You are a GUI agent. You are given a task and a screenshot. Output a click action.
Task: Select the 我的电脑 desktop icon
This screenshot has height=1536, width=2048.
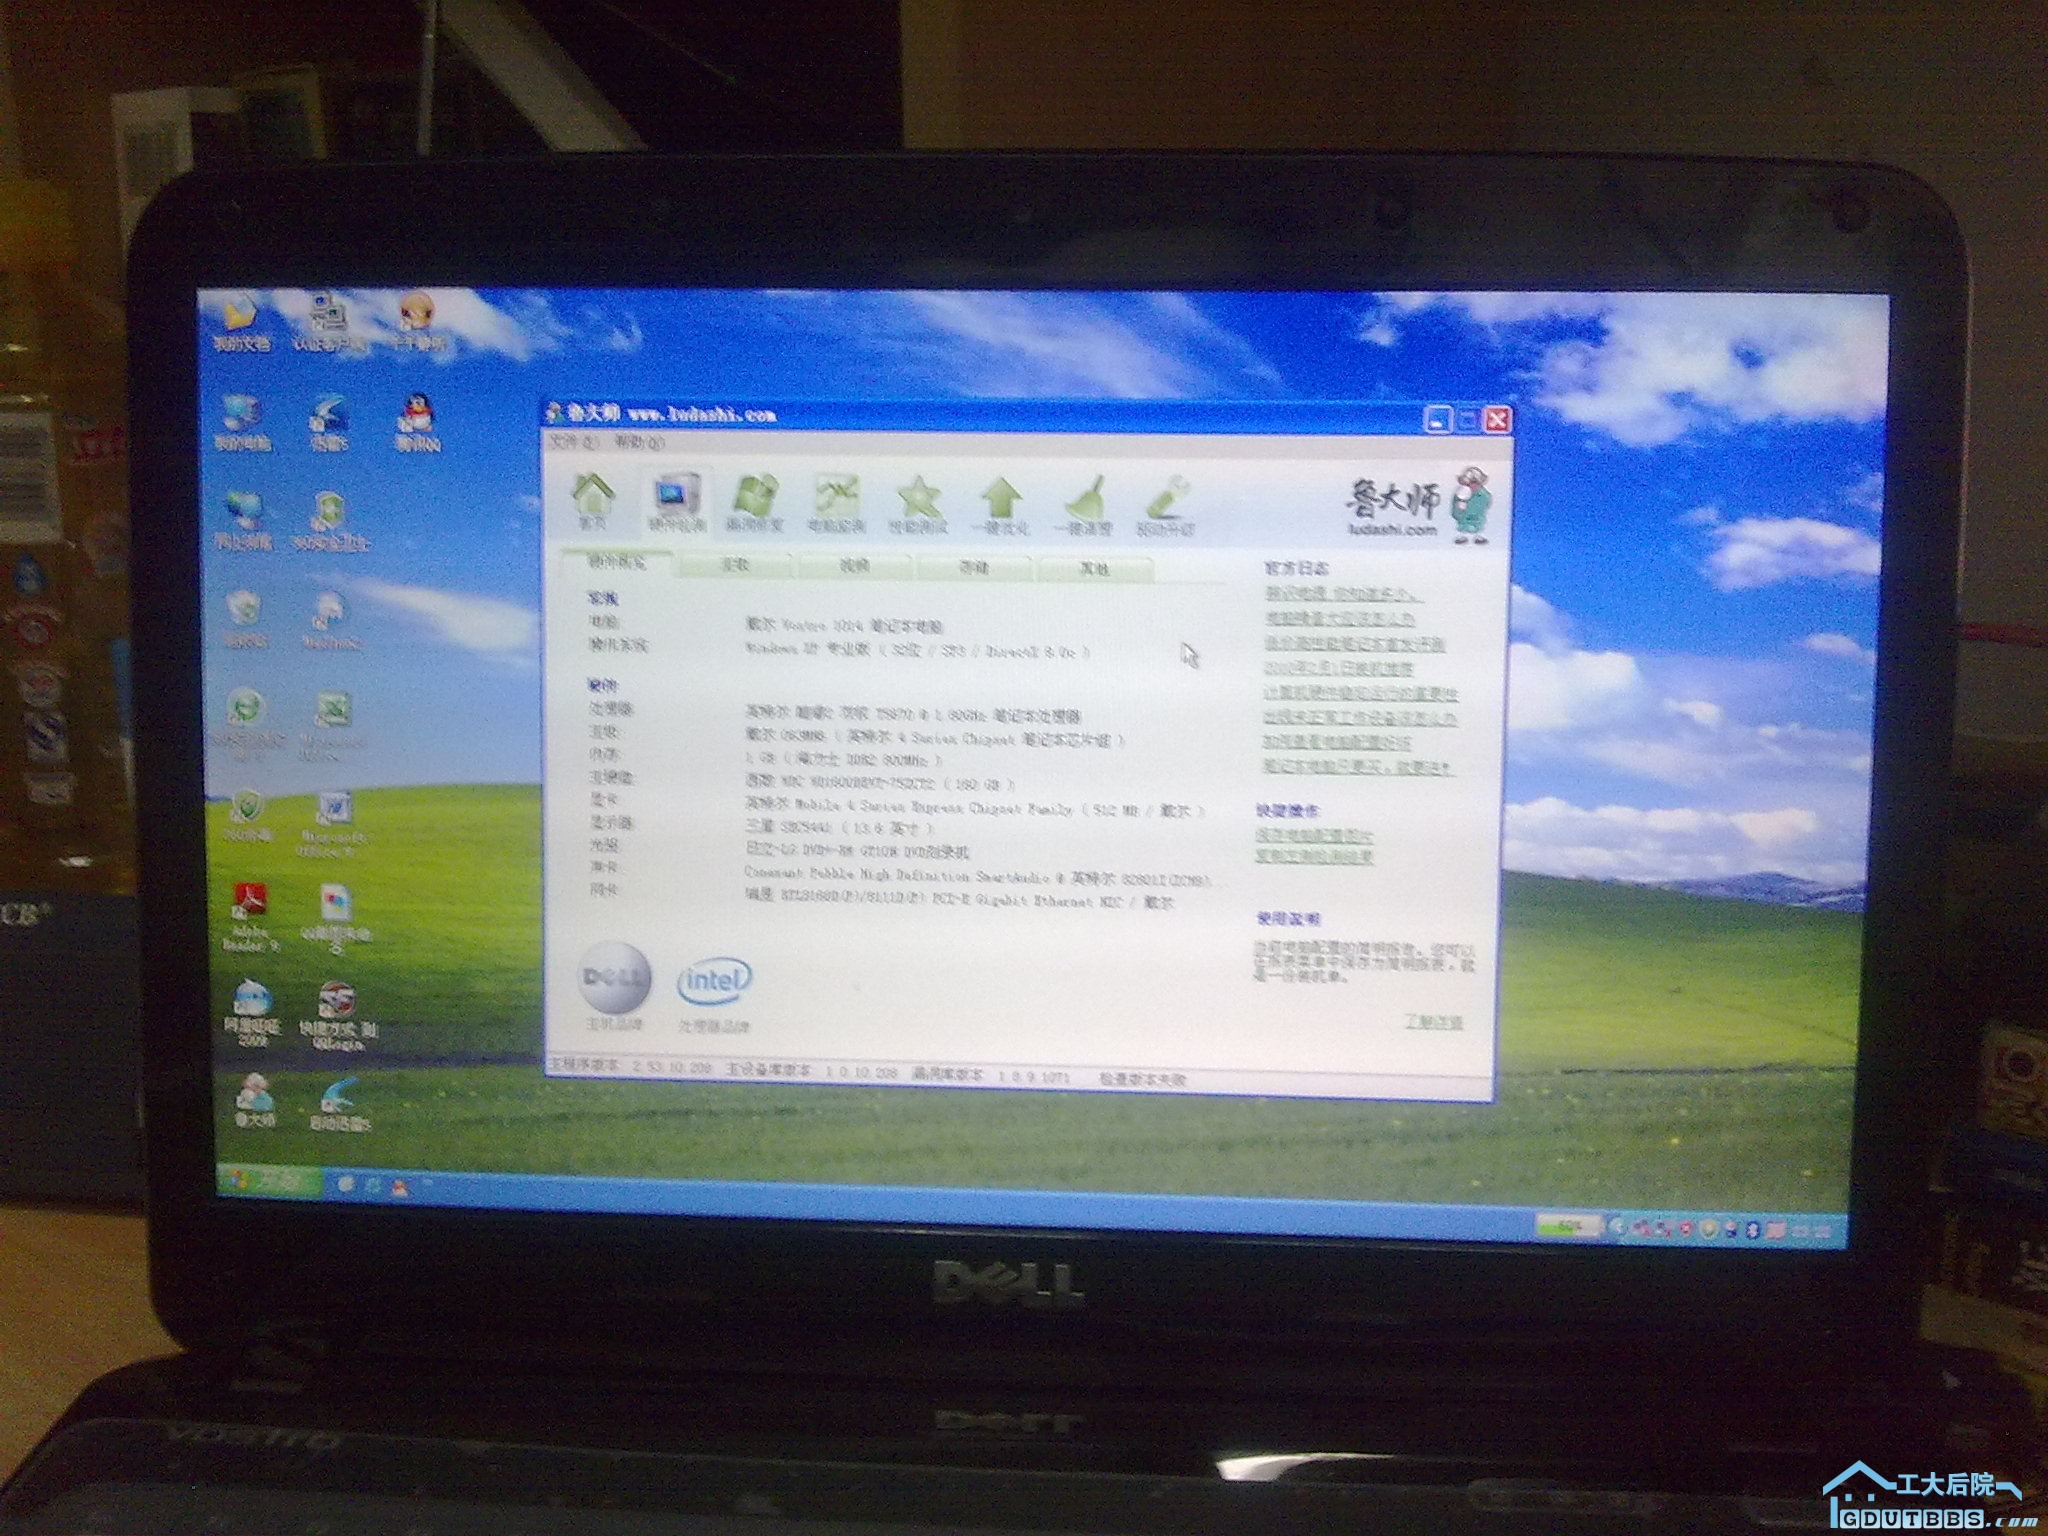[x=242, y=423]
